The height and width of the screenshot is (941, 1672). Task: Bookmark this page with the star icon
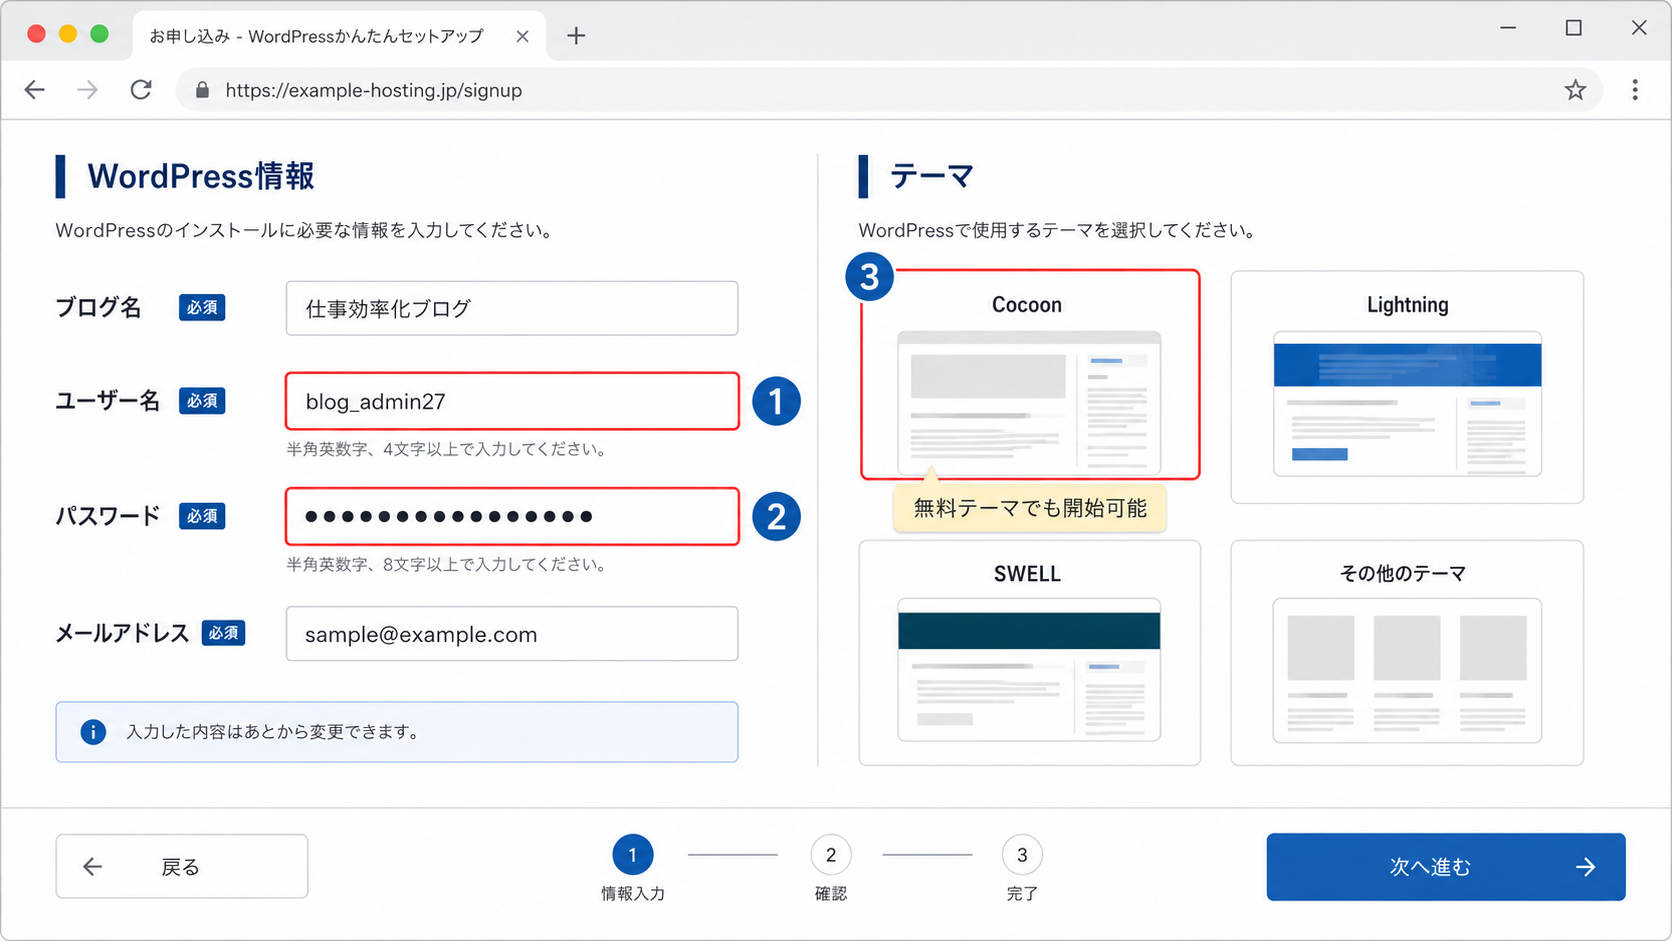pyautogui.click(x=1575, y=90)
